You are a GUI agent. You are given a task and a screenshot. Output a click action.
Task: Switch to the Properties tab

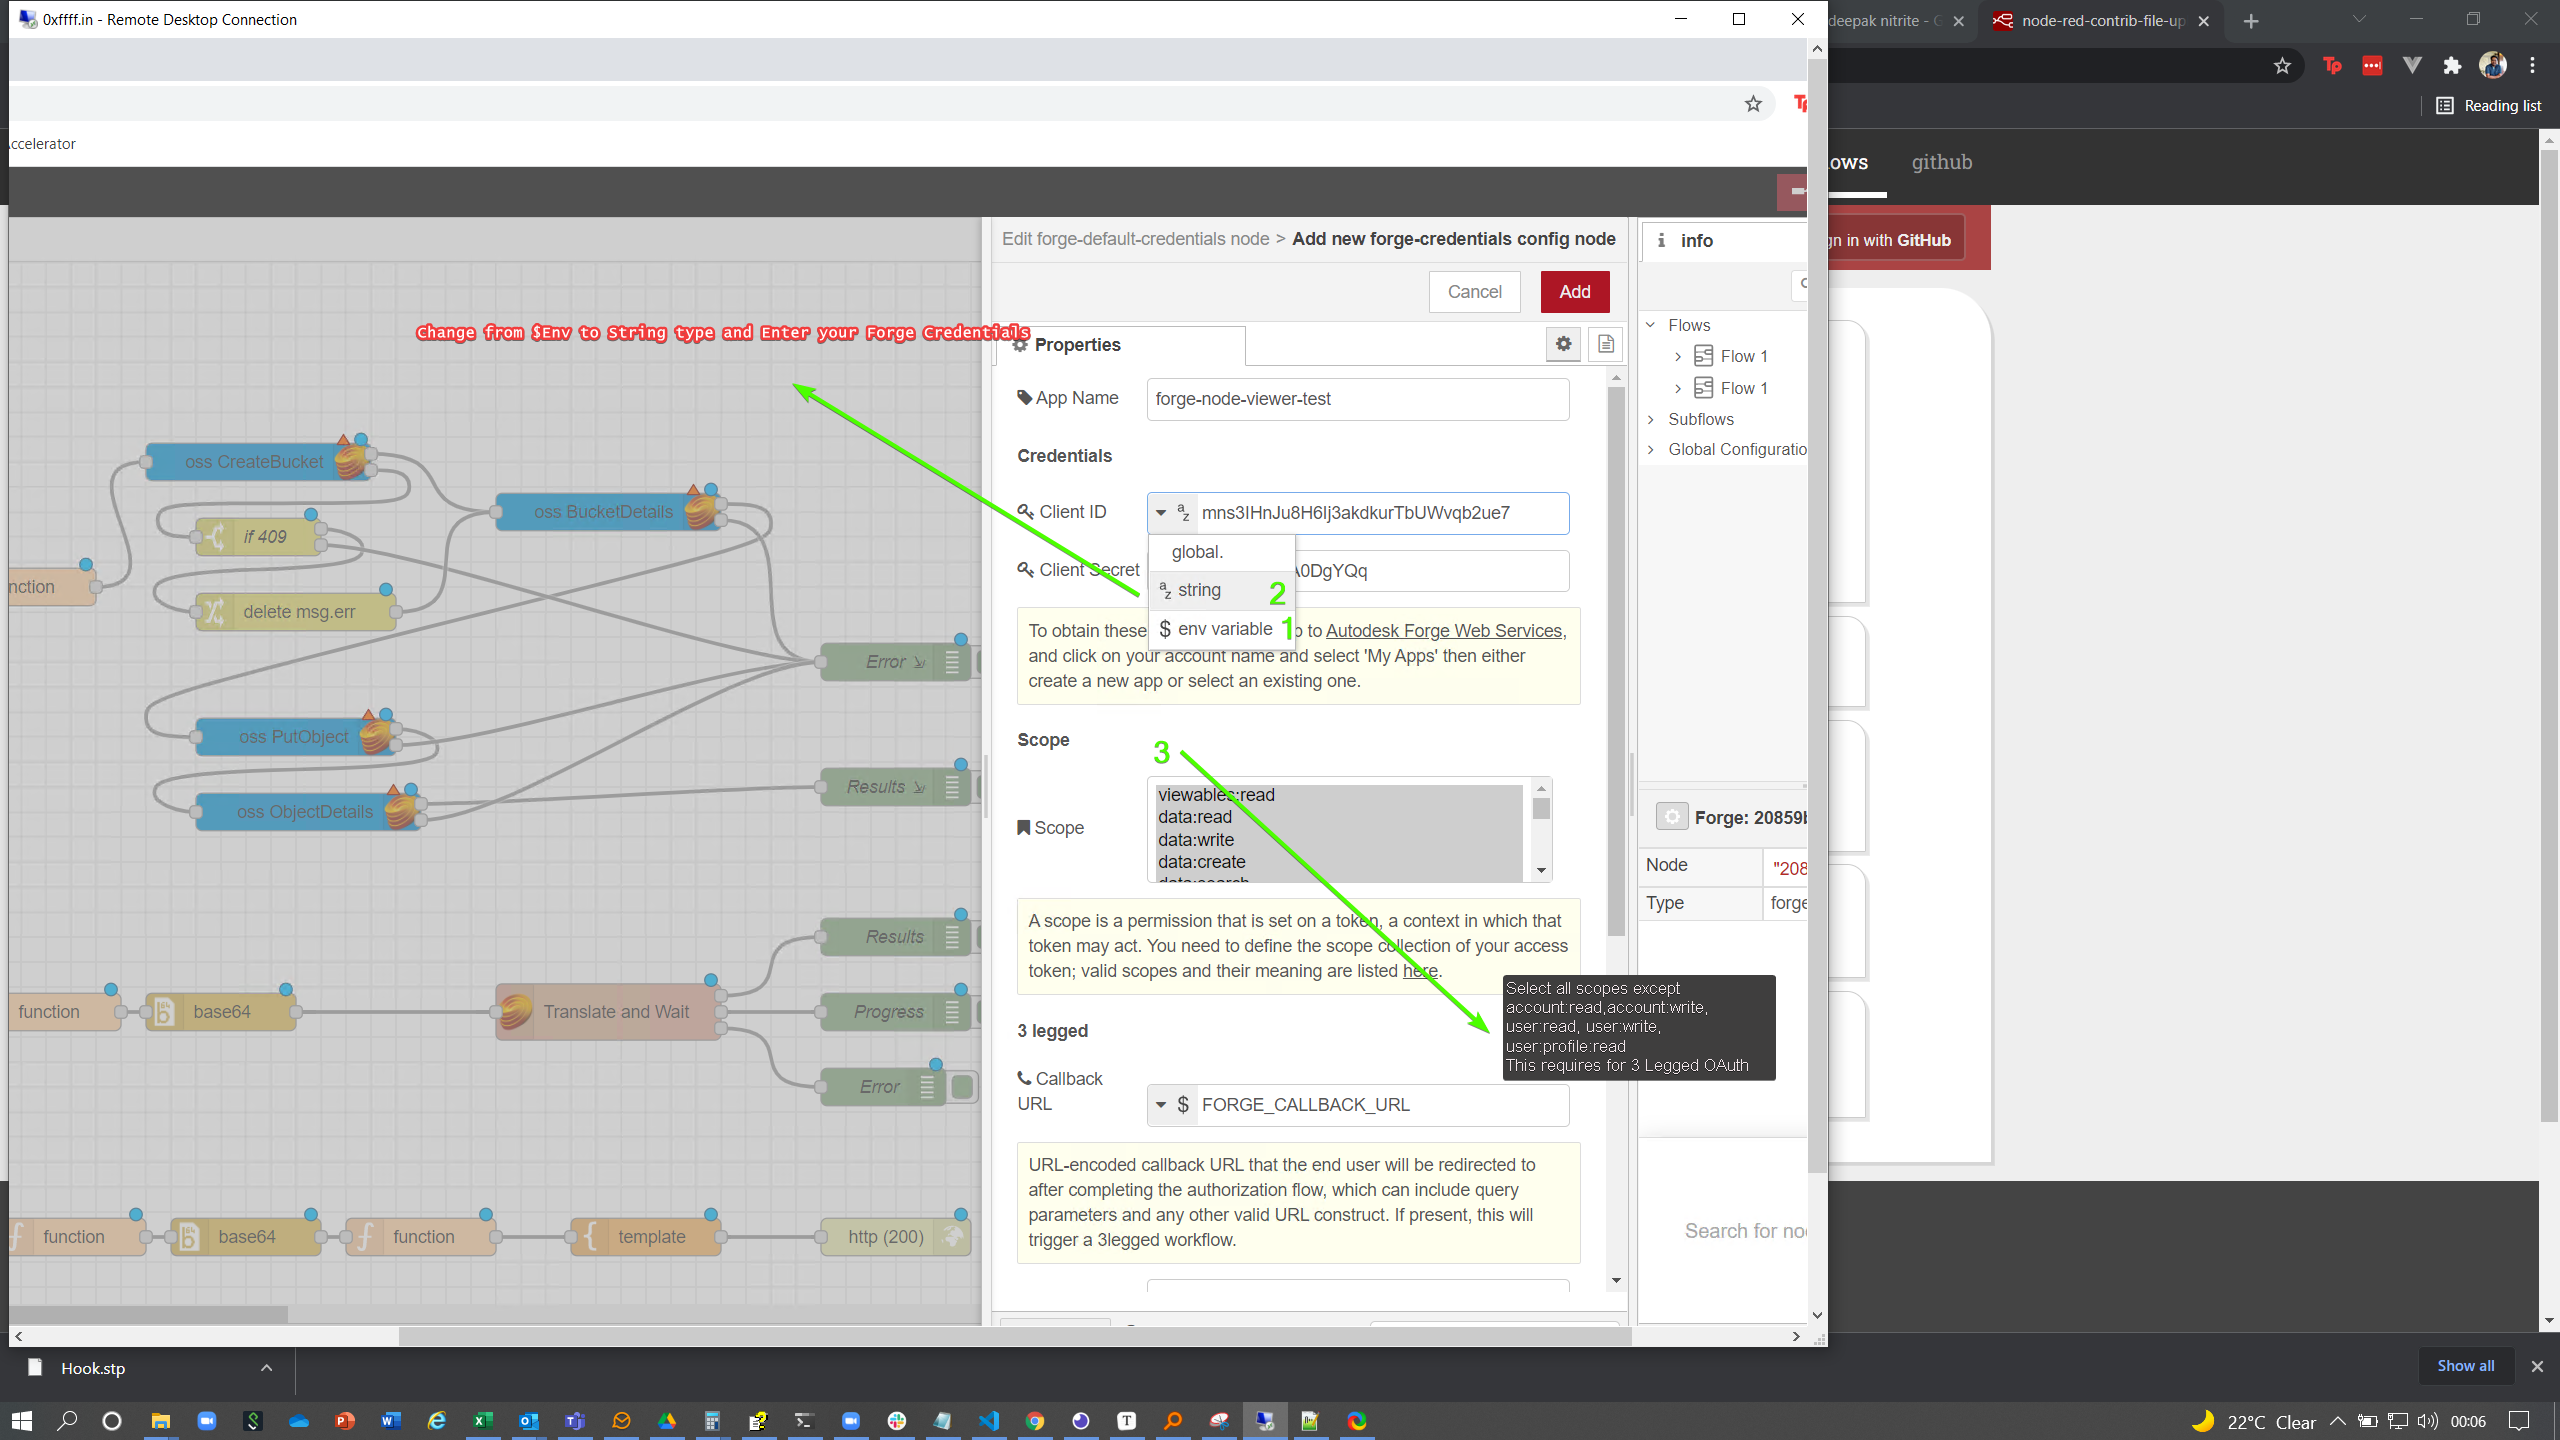(x=1120, y=345)
